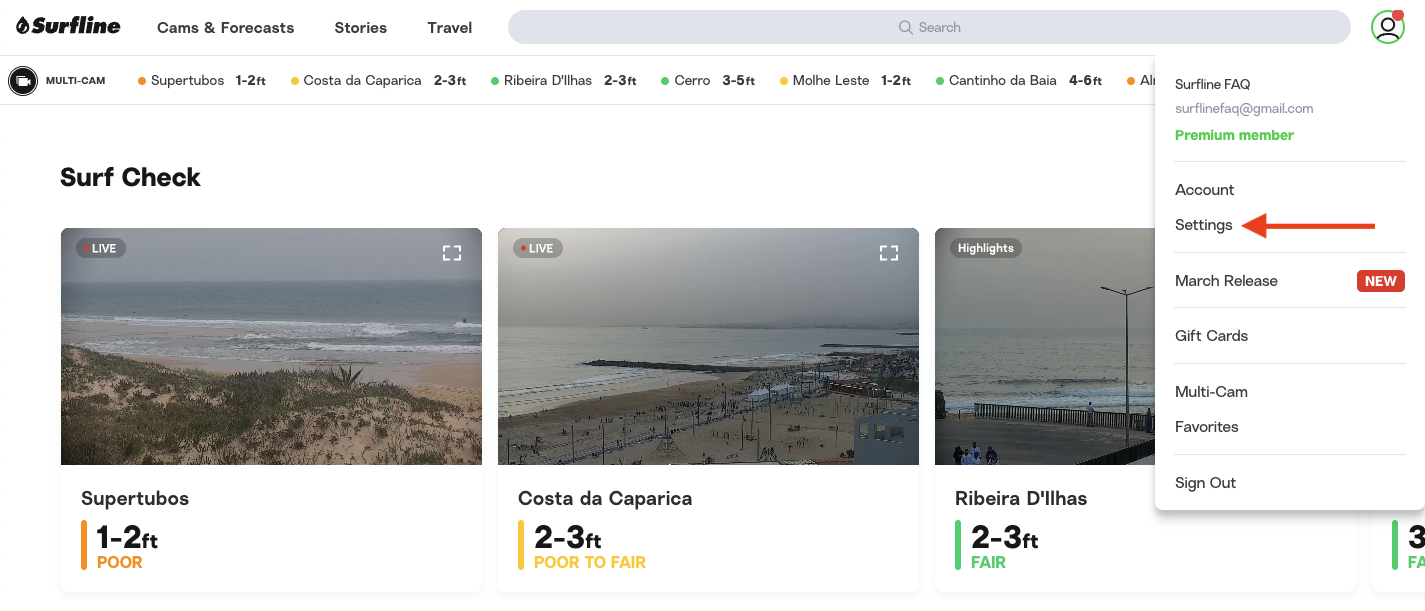Viewport: 1425px width, 611px height.
Task: Click the Ribeira D'Ilhas FAIR rating
Action: point(988,562)
